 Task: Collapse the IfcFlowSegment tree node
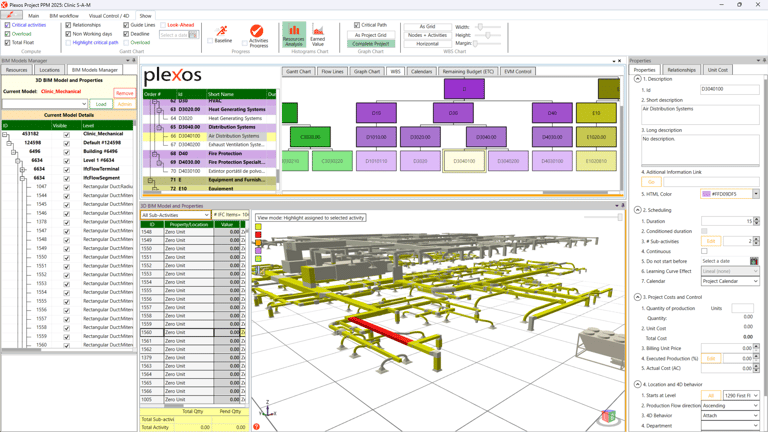tap(23, 178)
